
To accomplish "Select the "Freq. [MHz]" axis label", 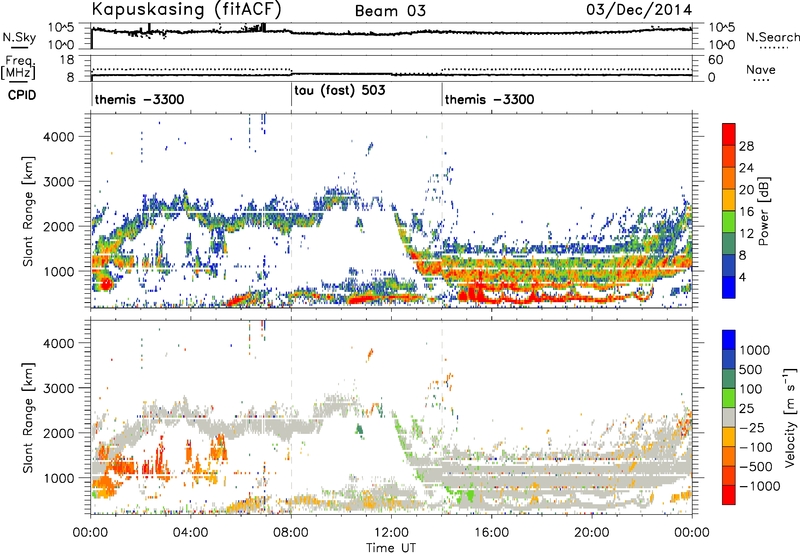I will (x=18, y=67).
